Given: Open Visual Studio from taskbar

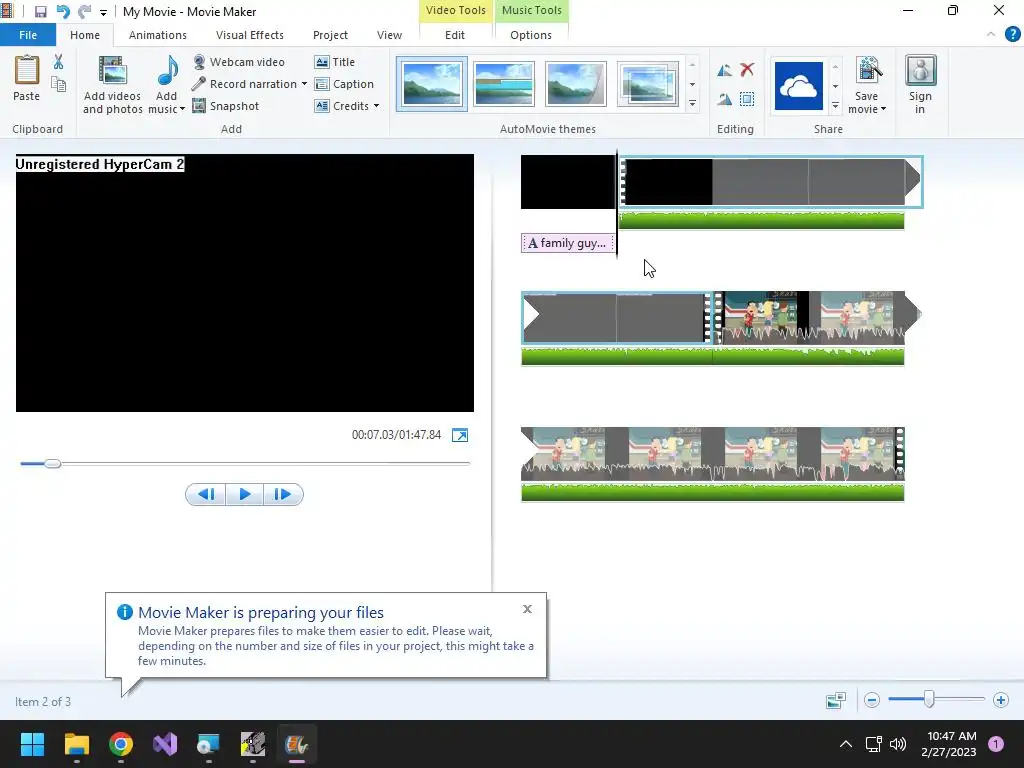Looking at the screenshot, I should [165, 744].
